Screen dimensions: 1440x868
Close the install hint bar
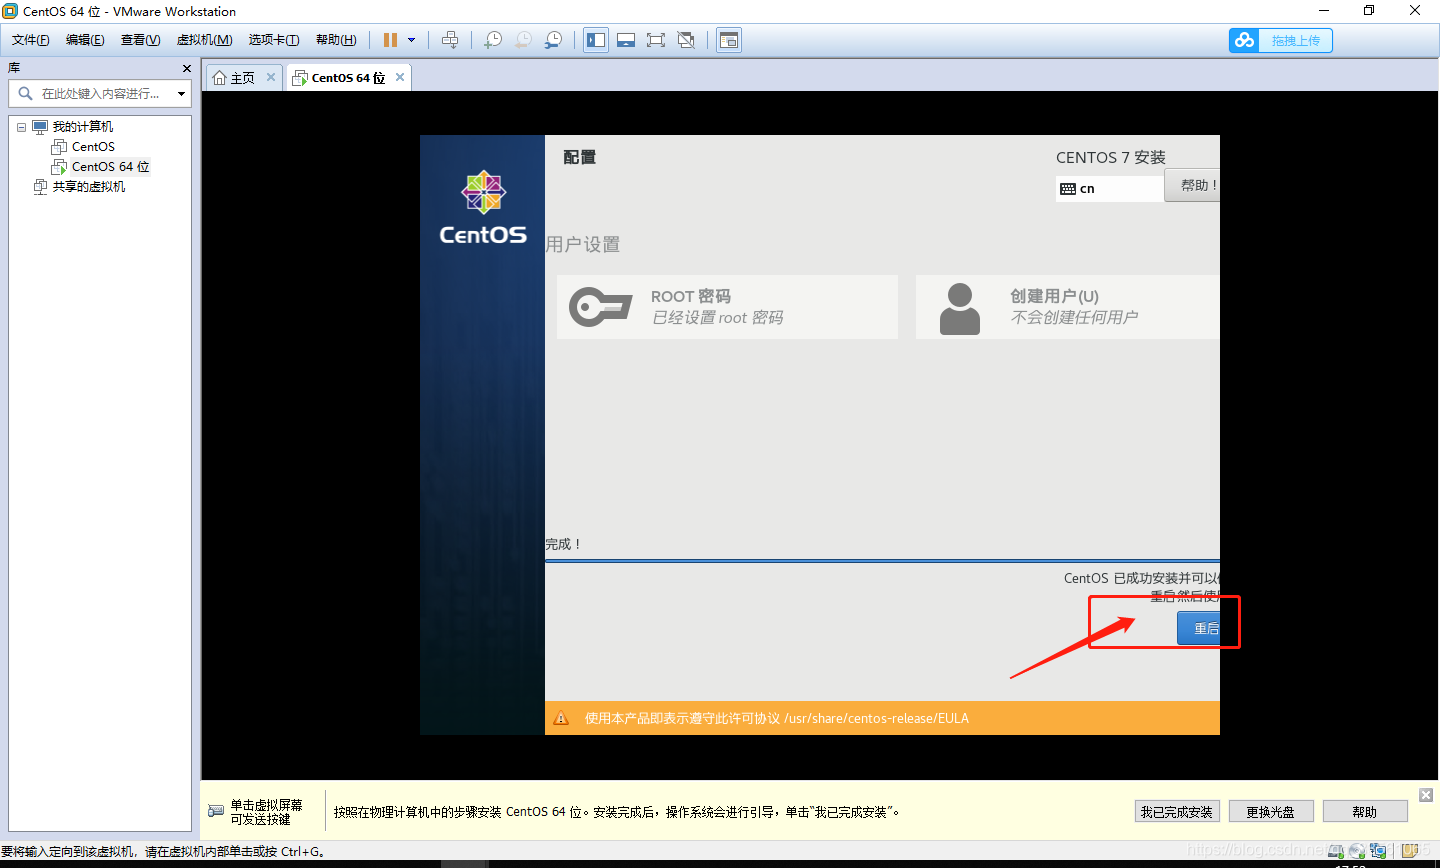pos(1426,795)
